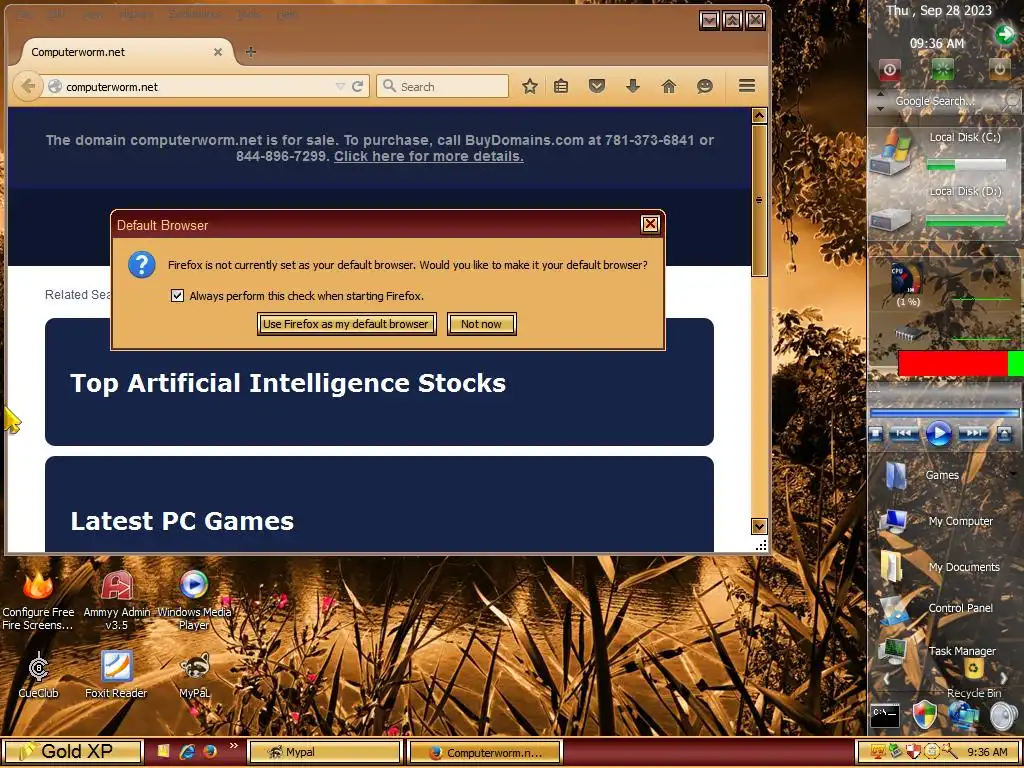Skip to next track in sidebar player
The image size is (1024, 768).
[973, 433]
